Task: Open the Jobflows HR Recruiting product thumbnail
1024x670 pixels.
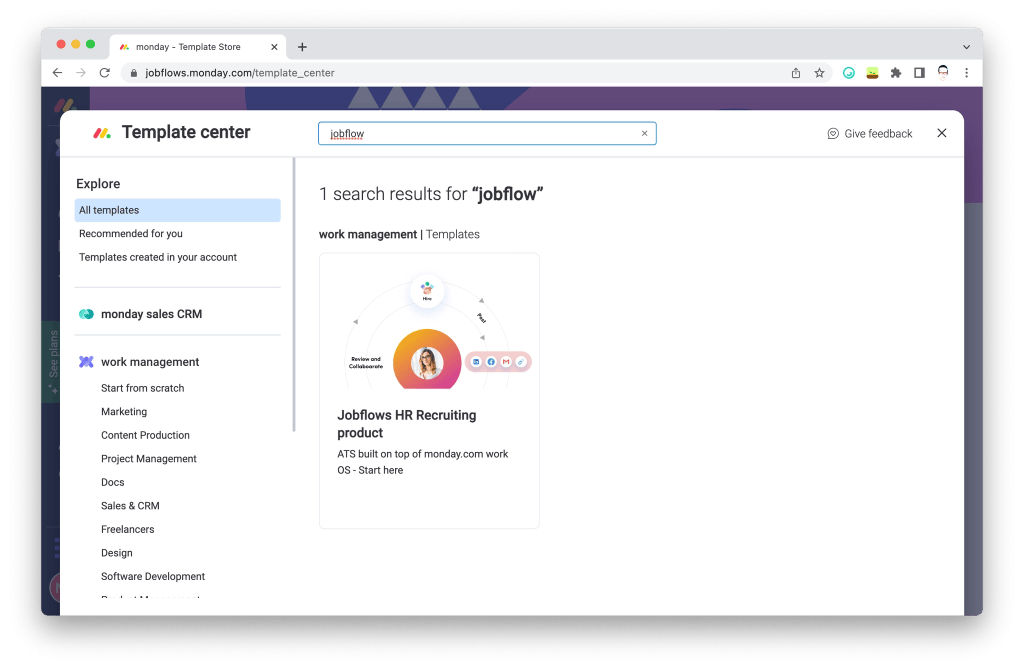Action: [429, 330]
